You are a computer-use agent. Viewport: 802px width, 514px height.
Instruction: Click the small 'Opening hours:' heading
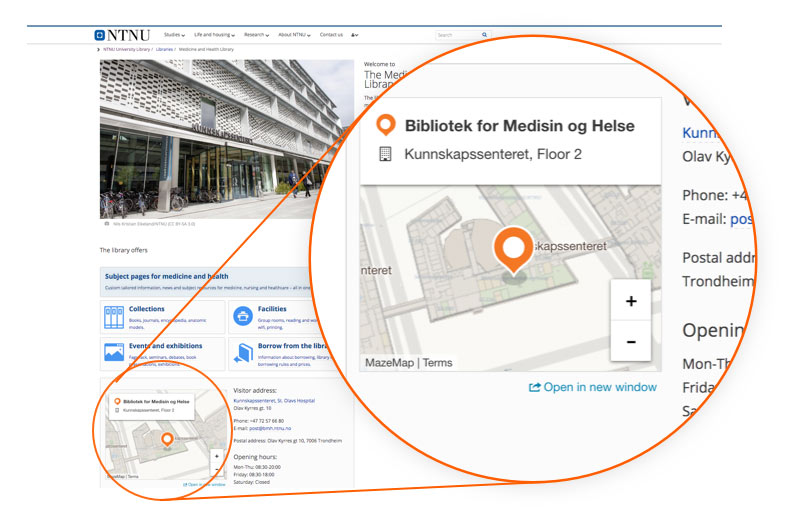(x=255, y=457)
